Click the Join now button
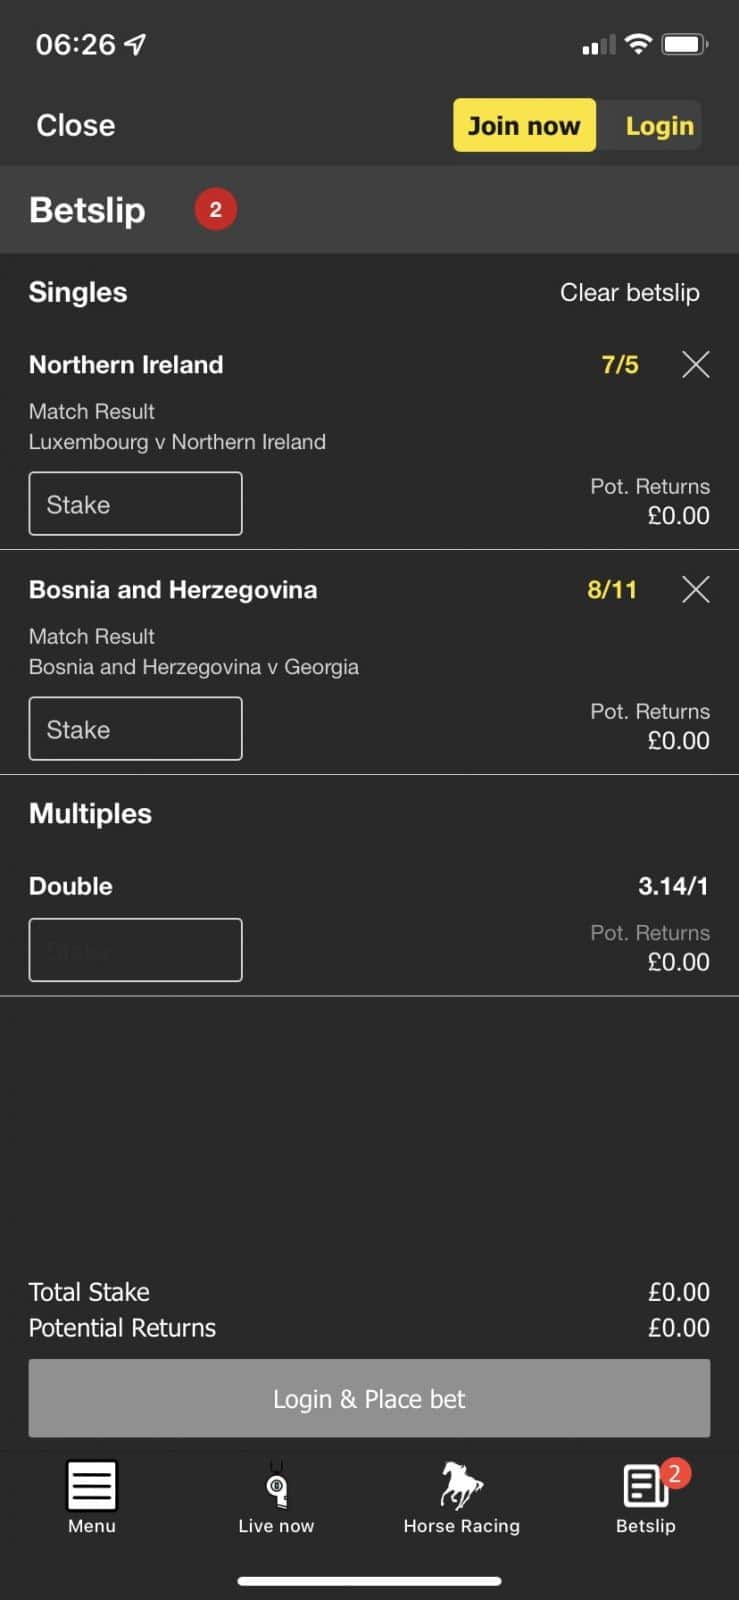The width and height of the screenshot is (739, 1600). pos(524,125)
